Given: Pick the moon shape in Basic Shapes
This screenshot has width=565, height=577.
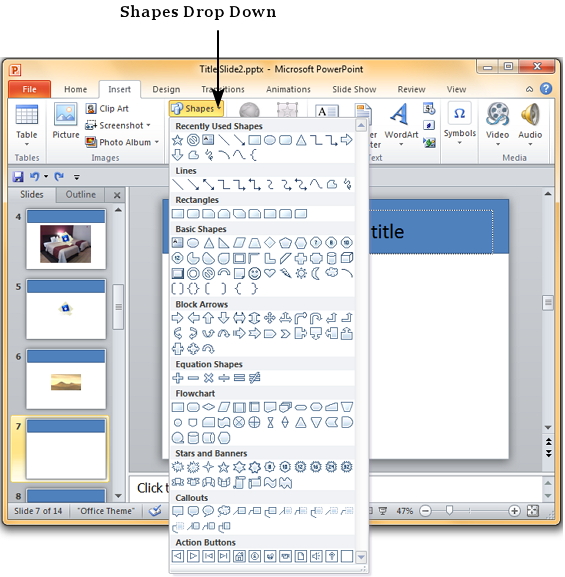Looking at the screenshot, I should pos(316,273).
